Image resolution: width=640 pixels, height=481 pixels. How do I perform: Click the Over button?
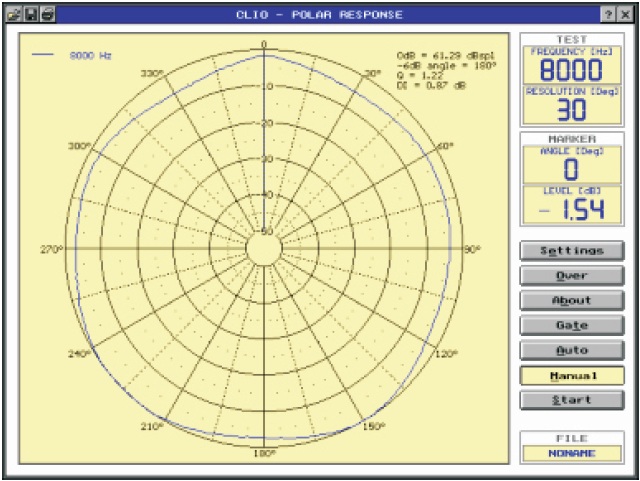(572, 276)
